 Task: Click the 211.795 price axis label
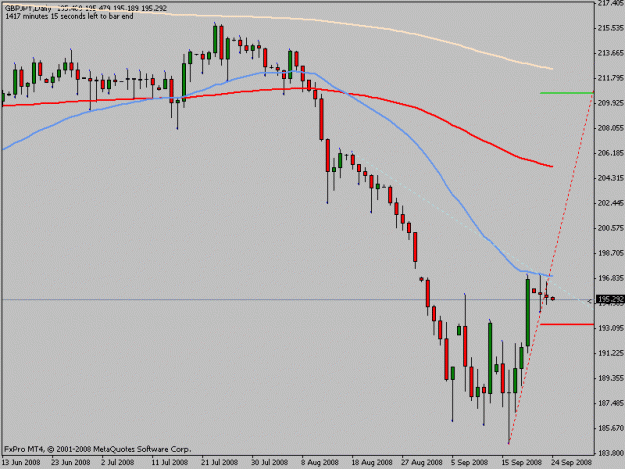click(610, 78)
